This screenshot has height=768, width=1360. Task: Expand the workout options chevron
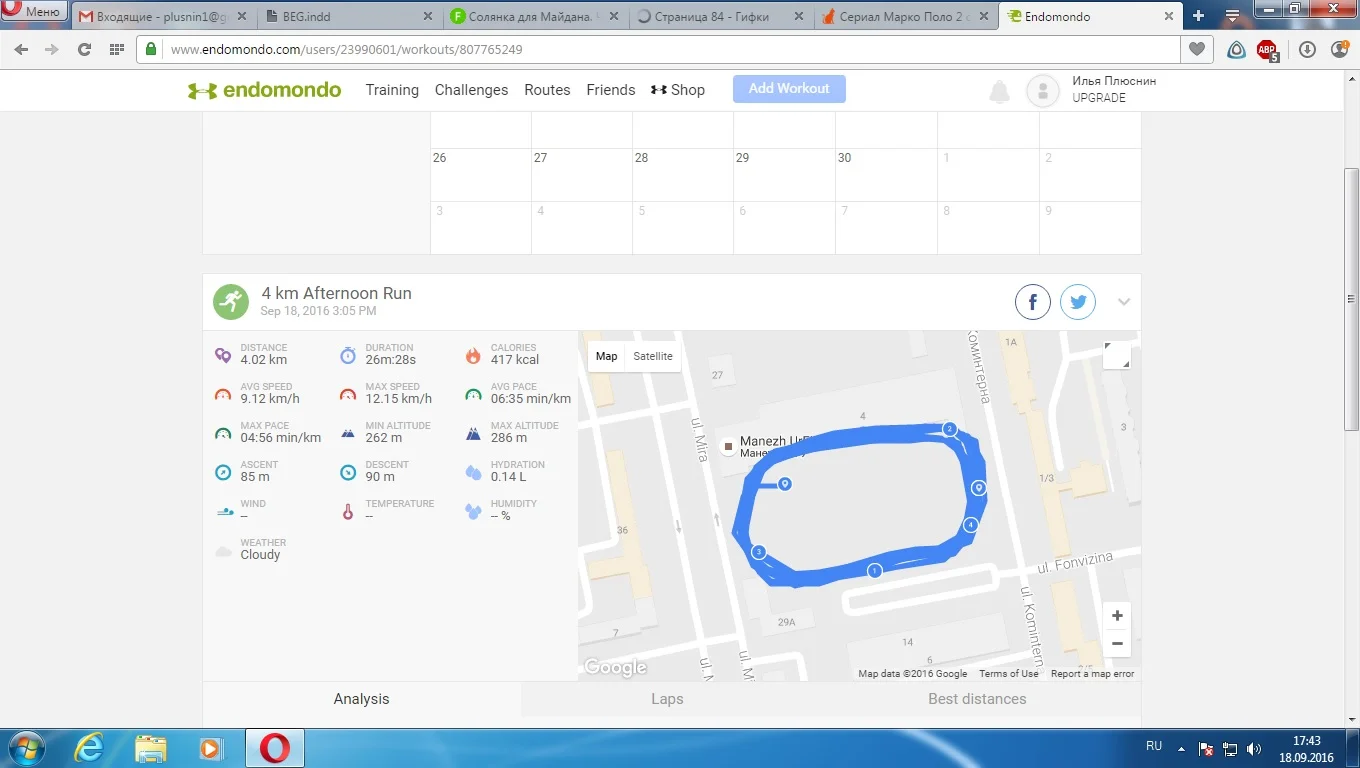[1124, 302]
